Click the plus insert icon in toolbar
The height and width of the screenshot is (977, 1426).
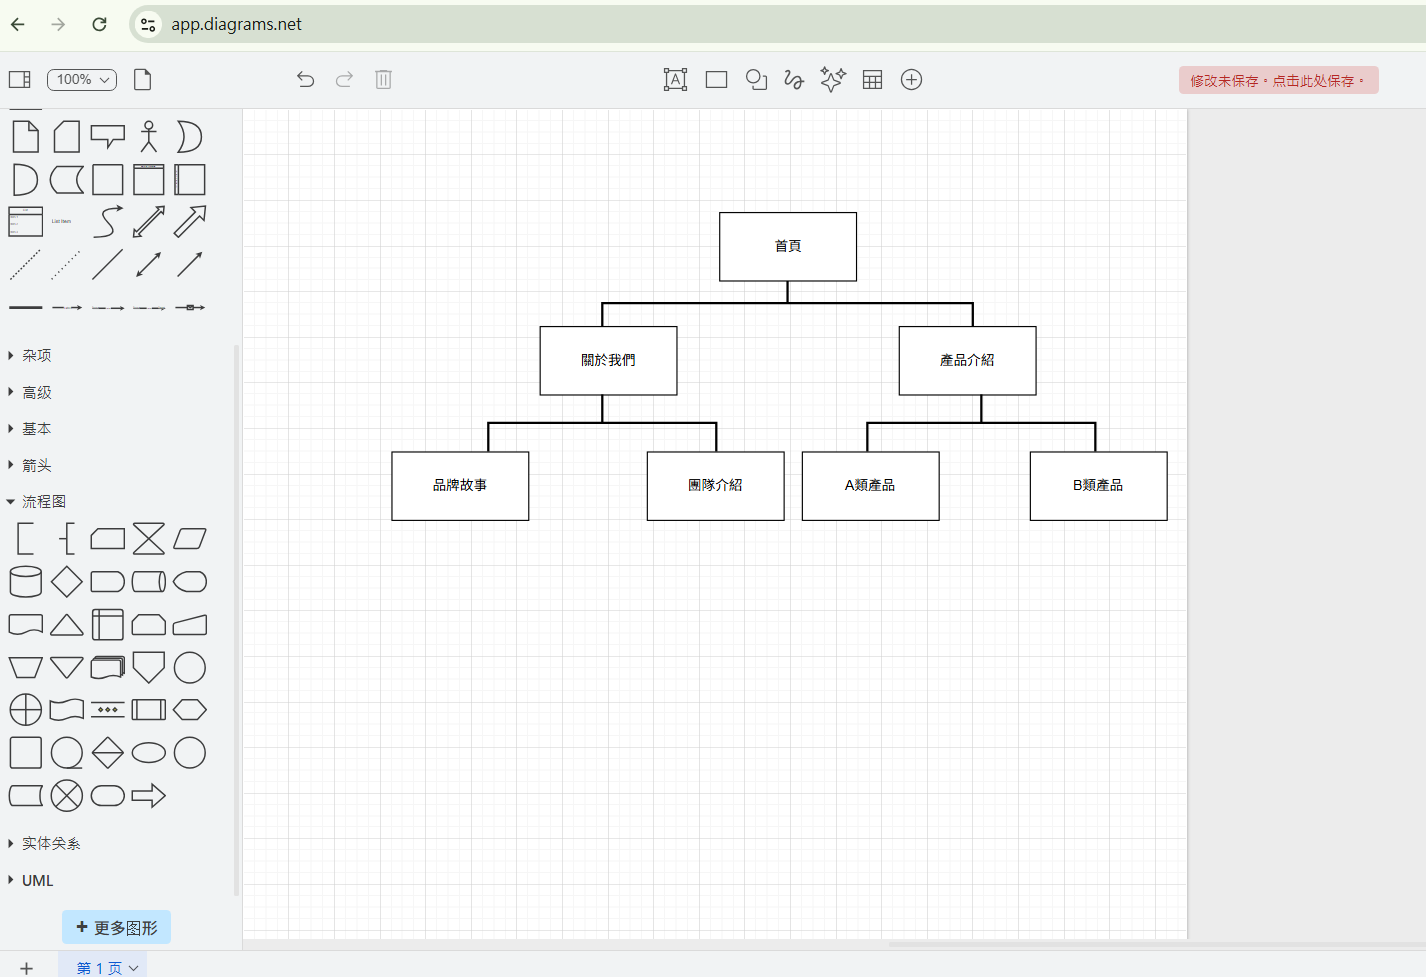tap(911, 80)
